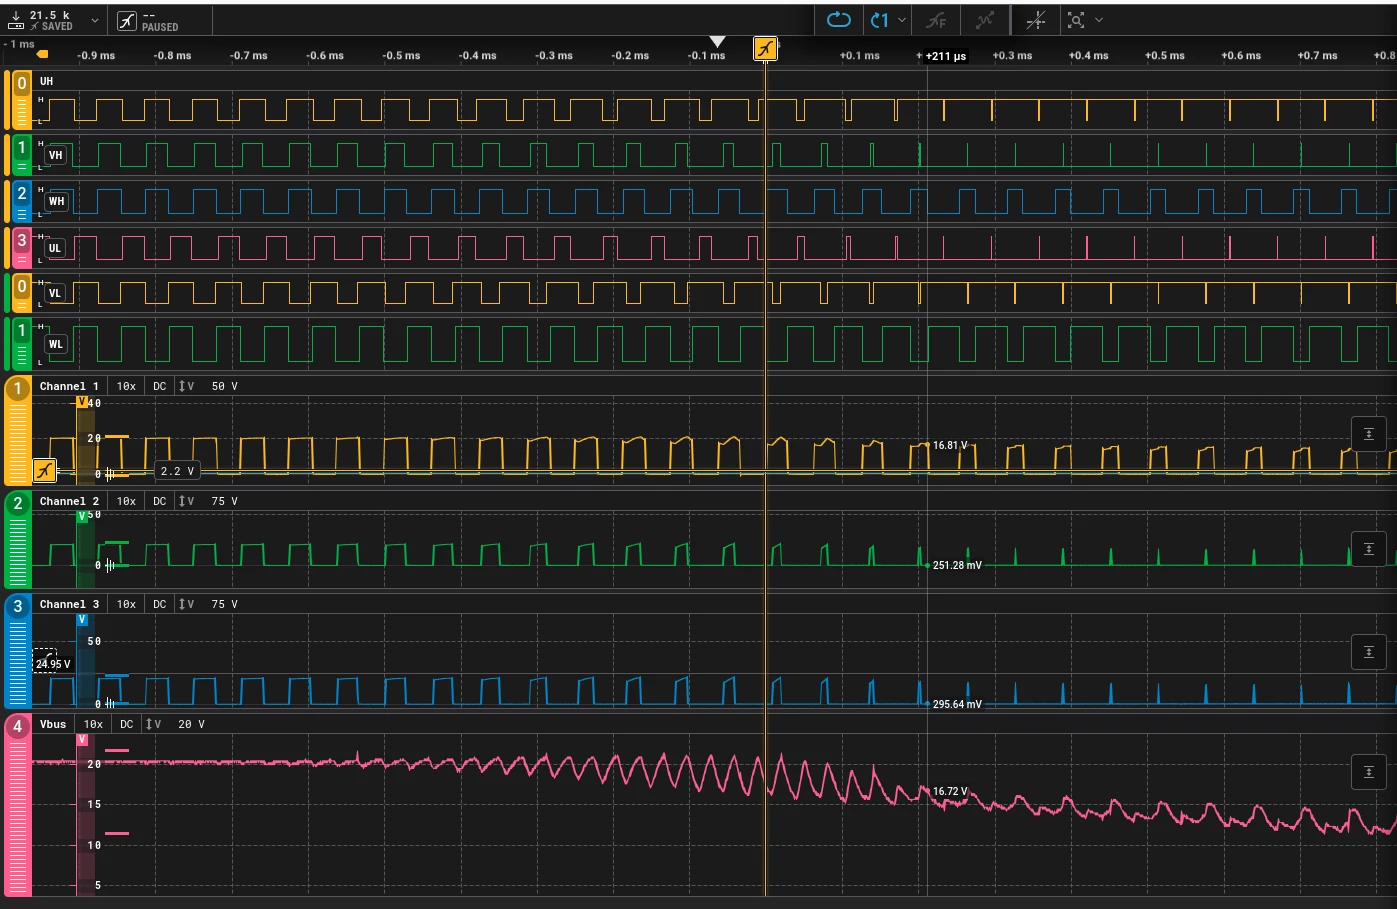Viewport: 1397px width, 909px height.
Task: Click the white triangle time reference marker
Action: pyautogui.click(x=717, y=41)
